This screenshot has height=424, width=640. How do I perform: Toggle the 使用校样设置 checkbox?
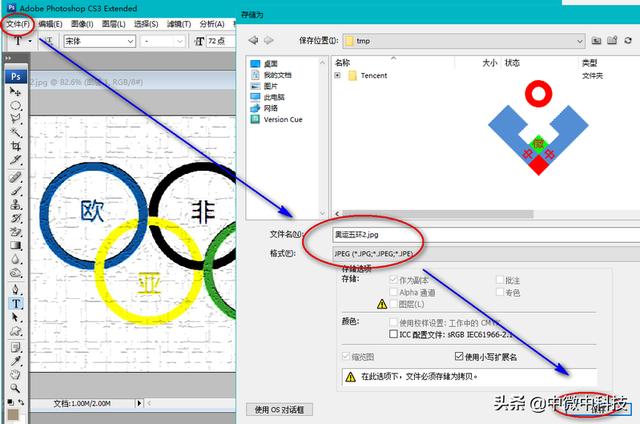[393, 322]
